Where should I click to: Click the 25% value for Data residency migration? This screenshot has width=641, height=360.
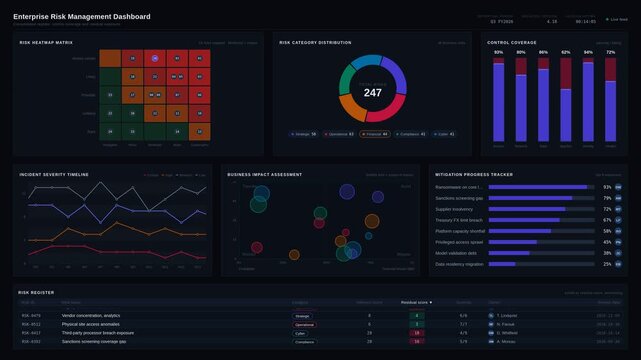pos(607,264)
